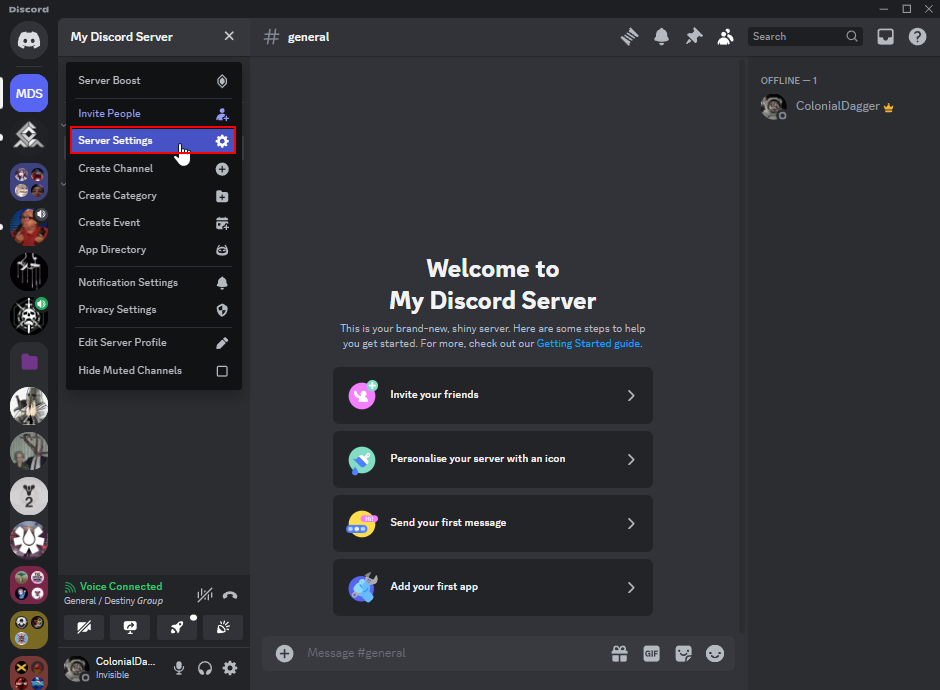Image resolution: width=940 pixels, height=690 pixels.
Task: Open the white flower emblem server icon
Action: tap(29, 540)
